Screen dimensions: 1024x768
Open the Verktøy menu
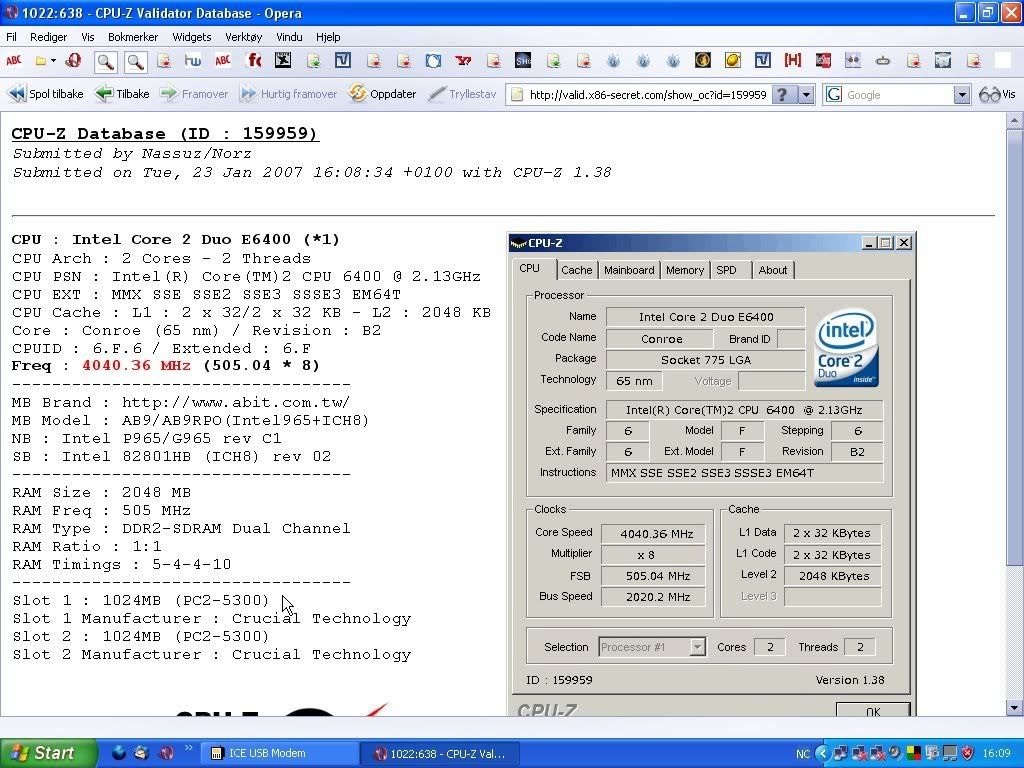244,37
